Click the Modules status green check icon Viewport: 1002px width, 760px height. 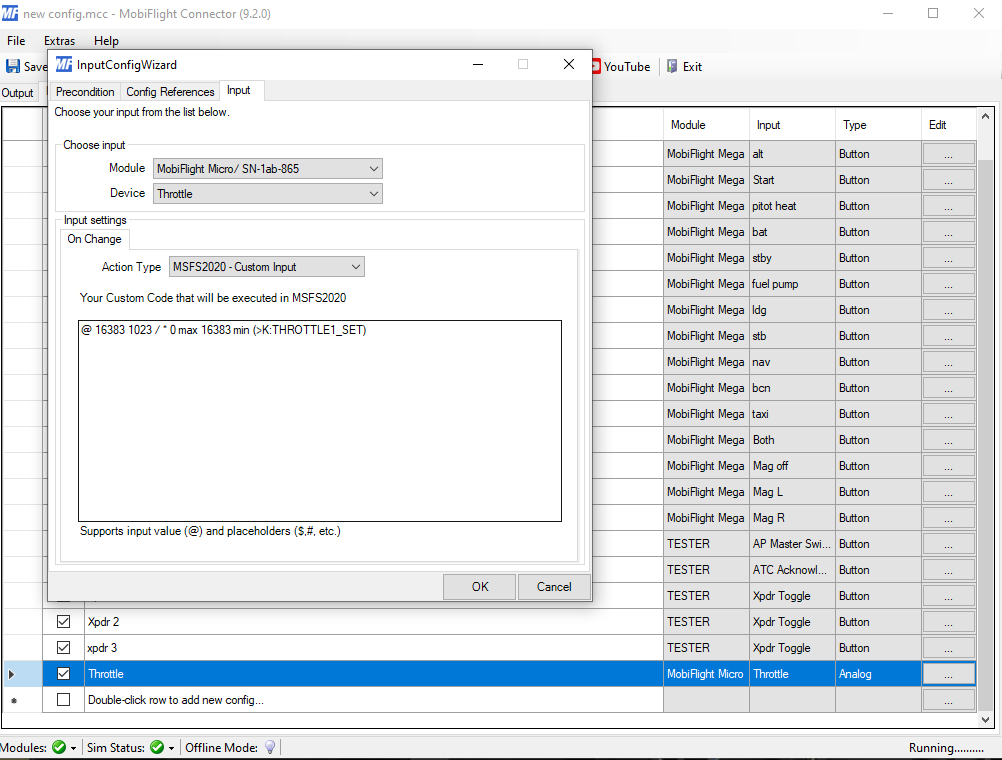click(59, 747)
